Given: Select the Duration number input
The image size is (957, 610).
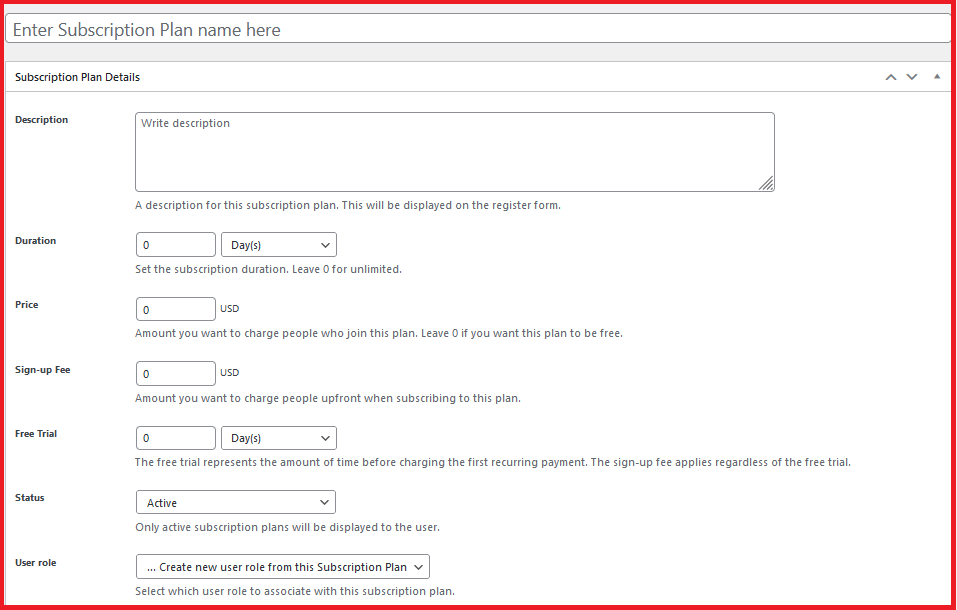Looking at the screenshot, I should click(x=175, y=245).
